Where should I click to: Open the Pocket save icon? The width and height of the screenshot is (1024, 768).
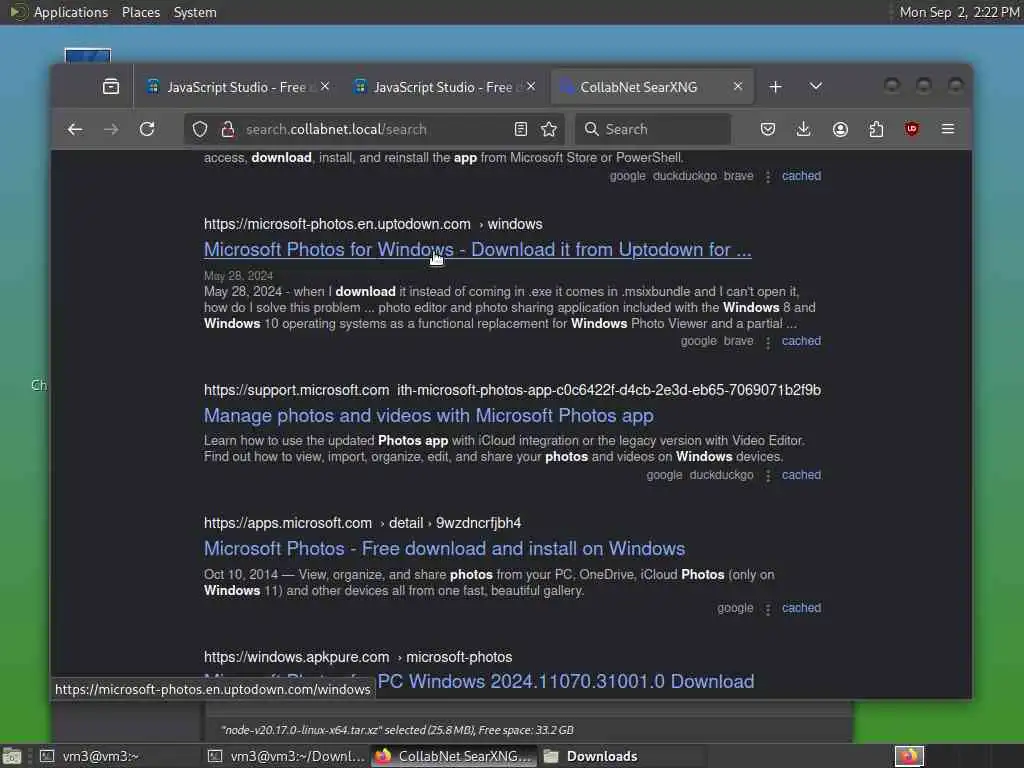pos(768,129)
